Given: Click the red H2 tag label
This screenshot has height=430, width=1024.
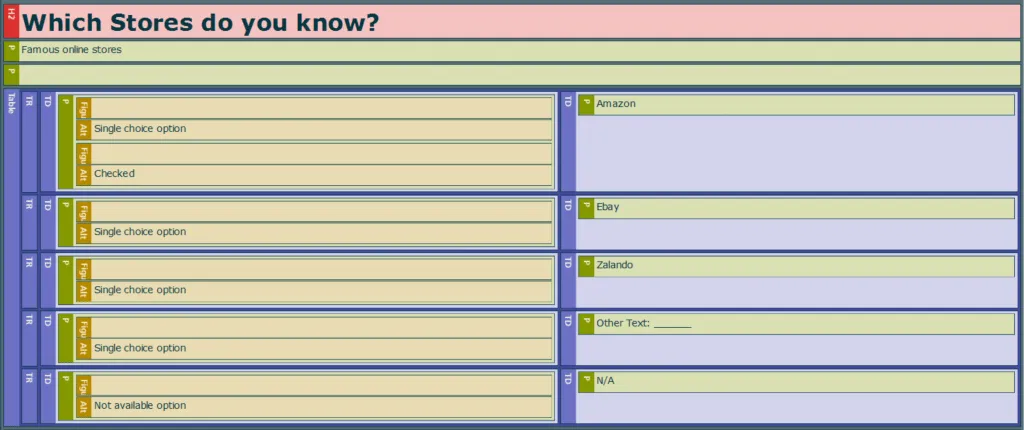Looking at the screenshot, I should (x=11, y=22).
